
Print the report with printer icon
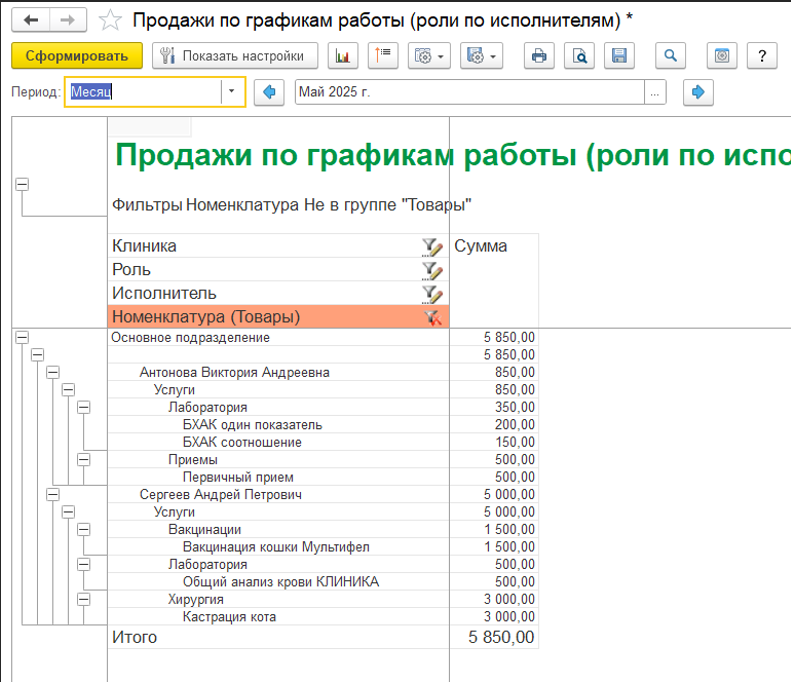click(539, 55)
